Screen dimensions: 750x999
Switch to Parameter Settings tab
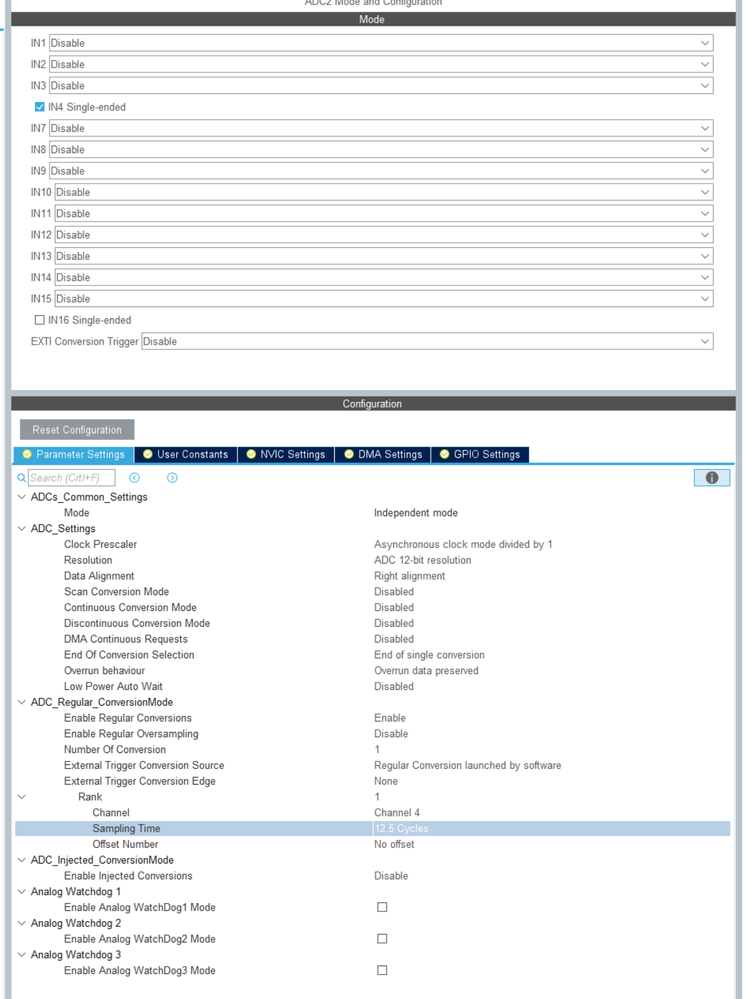(x=73, y=454)
